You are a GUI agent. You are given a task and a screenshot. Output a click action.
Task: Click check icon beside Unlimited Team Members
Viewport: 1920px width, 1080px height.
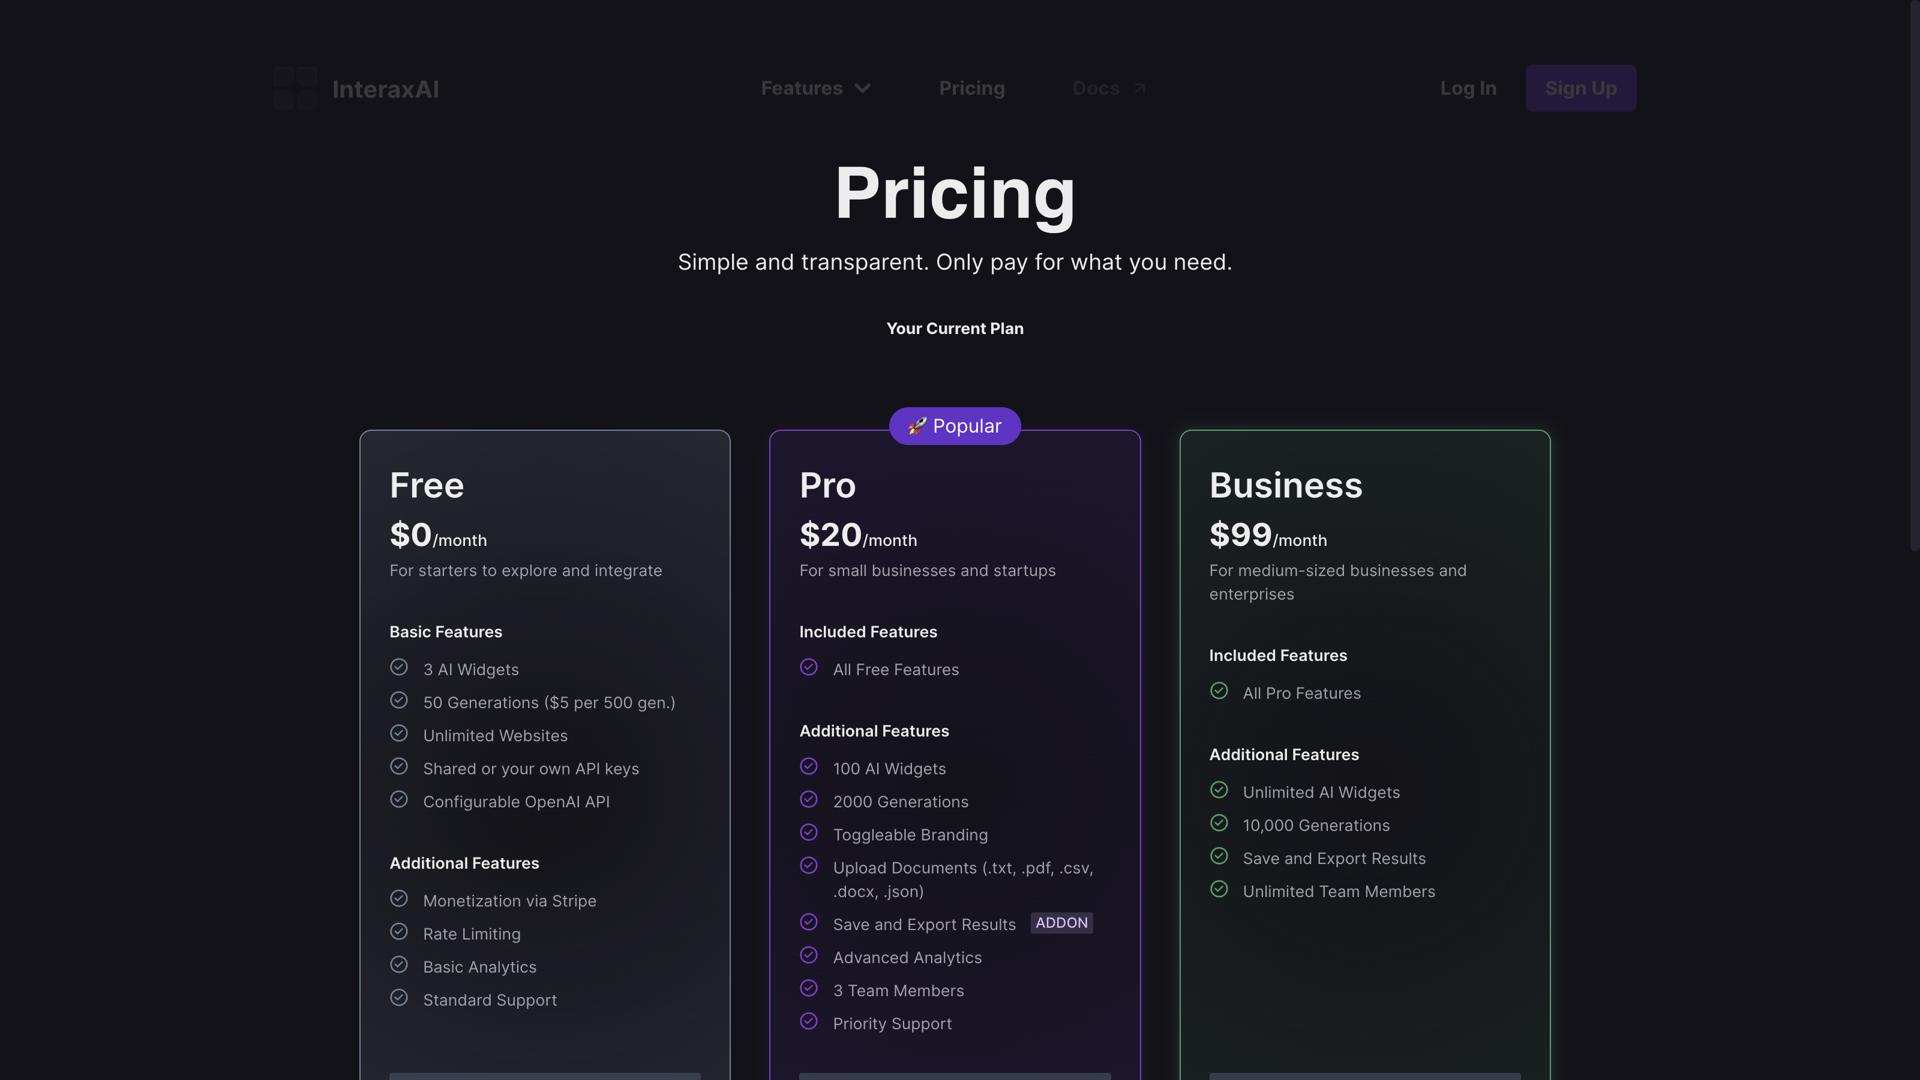tap(1219, 890)
